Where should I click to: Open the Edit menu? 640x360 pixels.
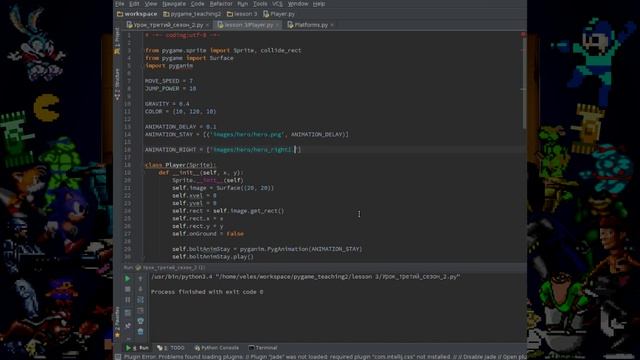click(134, 4)
